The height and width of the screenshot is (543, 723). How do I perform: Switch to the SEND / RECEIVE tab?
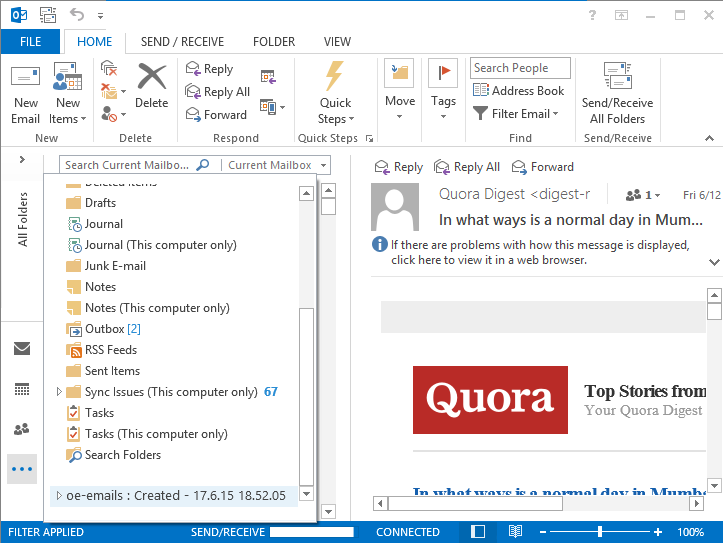click(182, 42)
